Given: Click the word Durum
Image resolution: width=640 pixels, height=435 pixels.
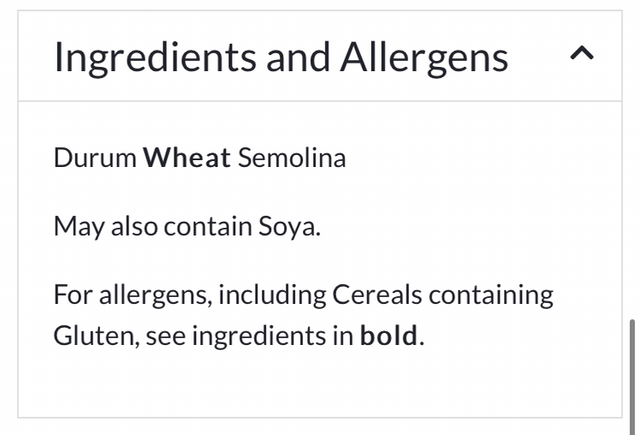Looking at the screenshot, I should 95,158.
